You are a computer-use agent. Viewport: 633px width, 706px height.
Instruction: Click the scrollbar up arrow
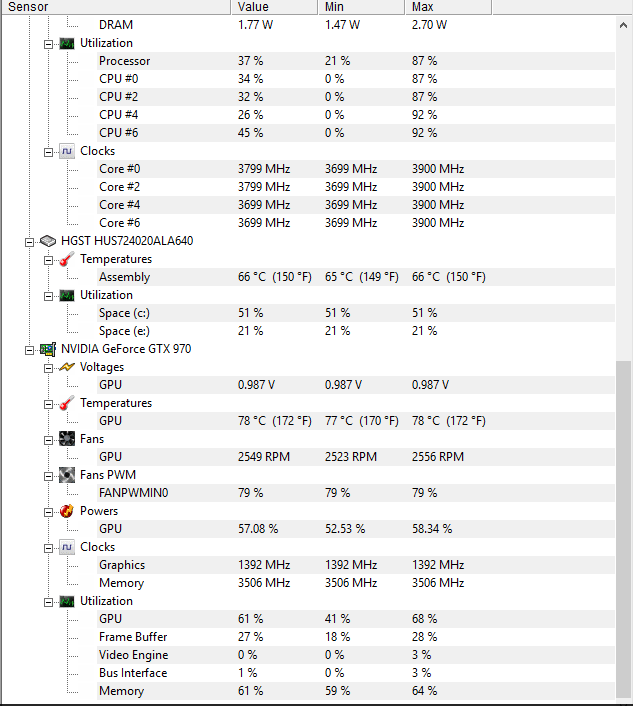point(624,25)
